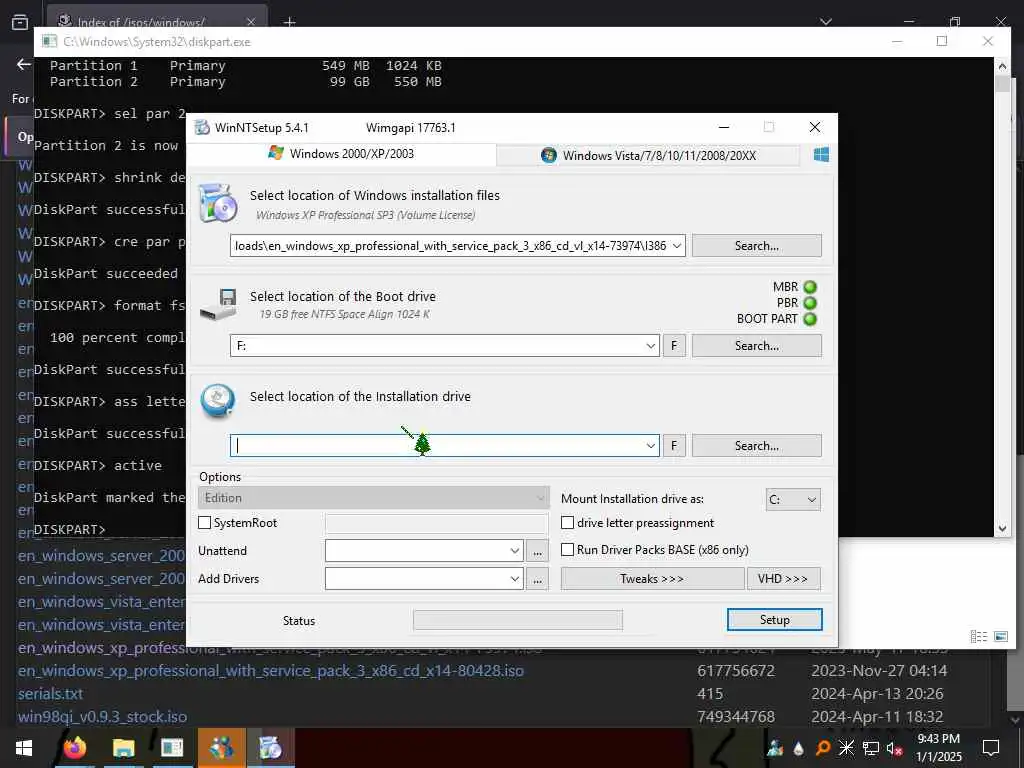Open the win98qi_v0.9.3_stock.iso link

tap(103, 716)
